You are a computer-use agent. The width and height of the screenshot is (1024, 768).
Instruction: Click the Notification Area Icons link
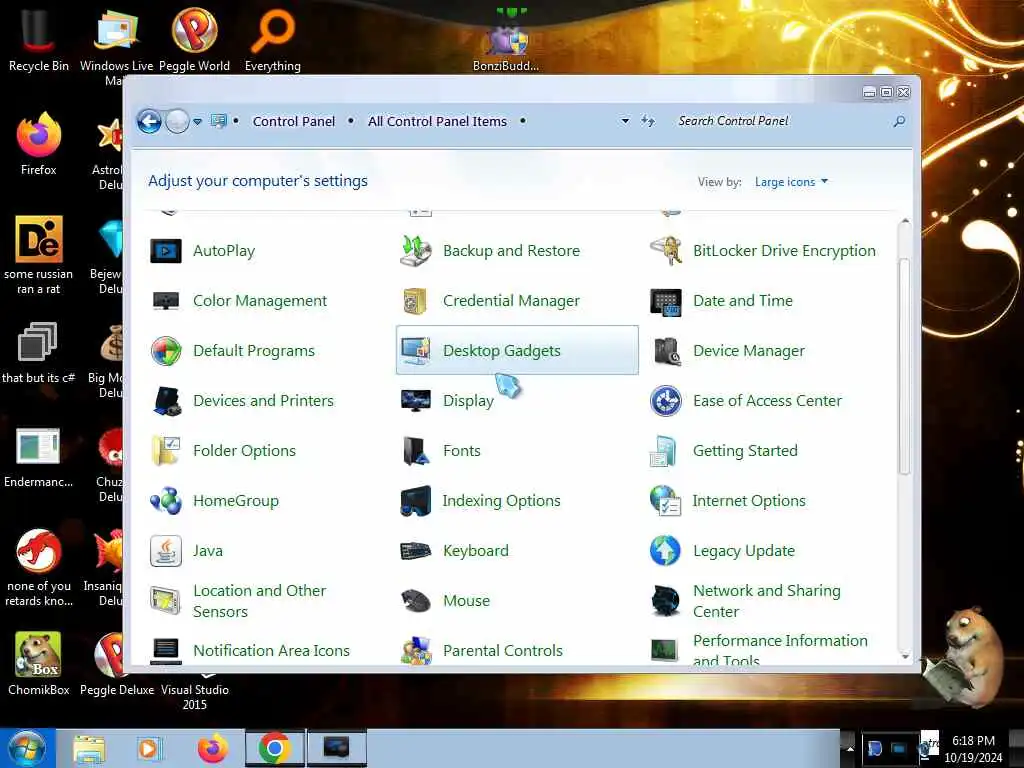pos(271,650)
